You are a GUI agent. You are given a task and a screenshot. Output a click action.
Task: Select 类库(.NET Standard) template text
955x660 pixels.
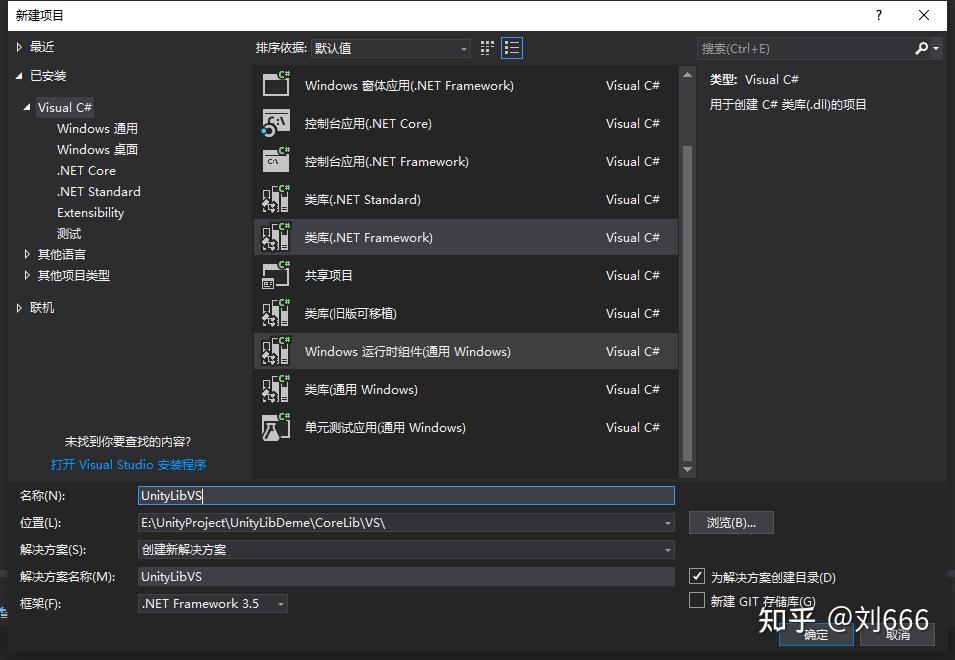pyautogui.click(x=362, y=200)
